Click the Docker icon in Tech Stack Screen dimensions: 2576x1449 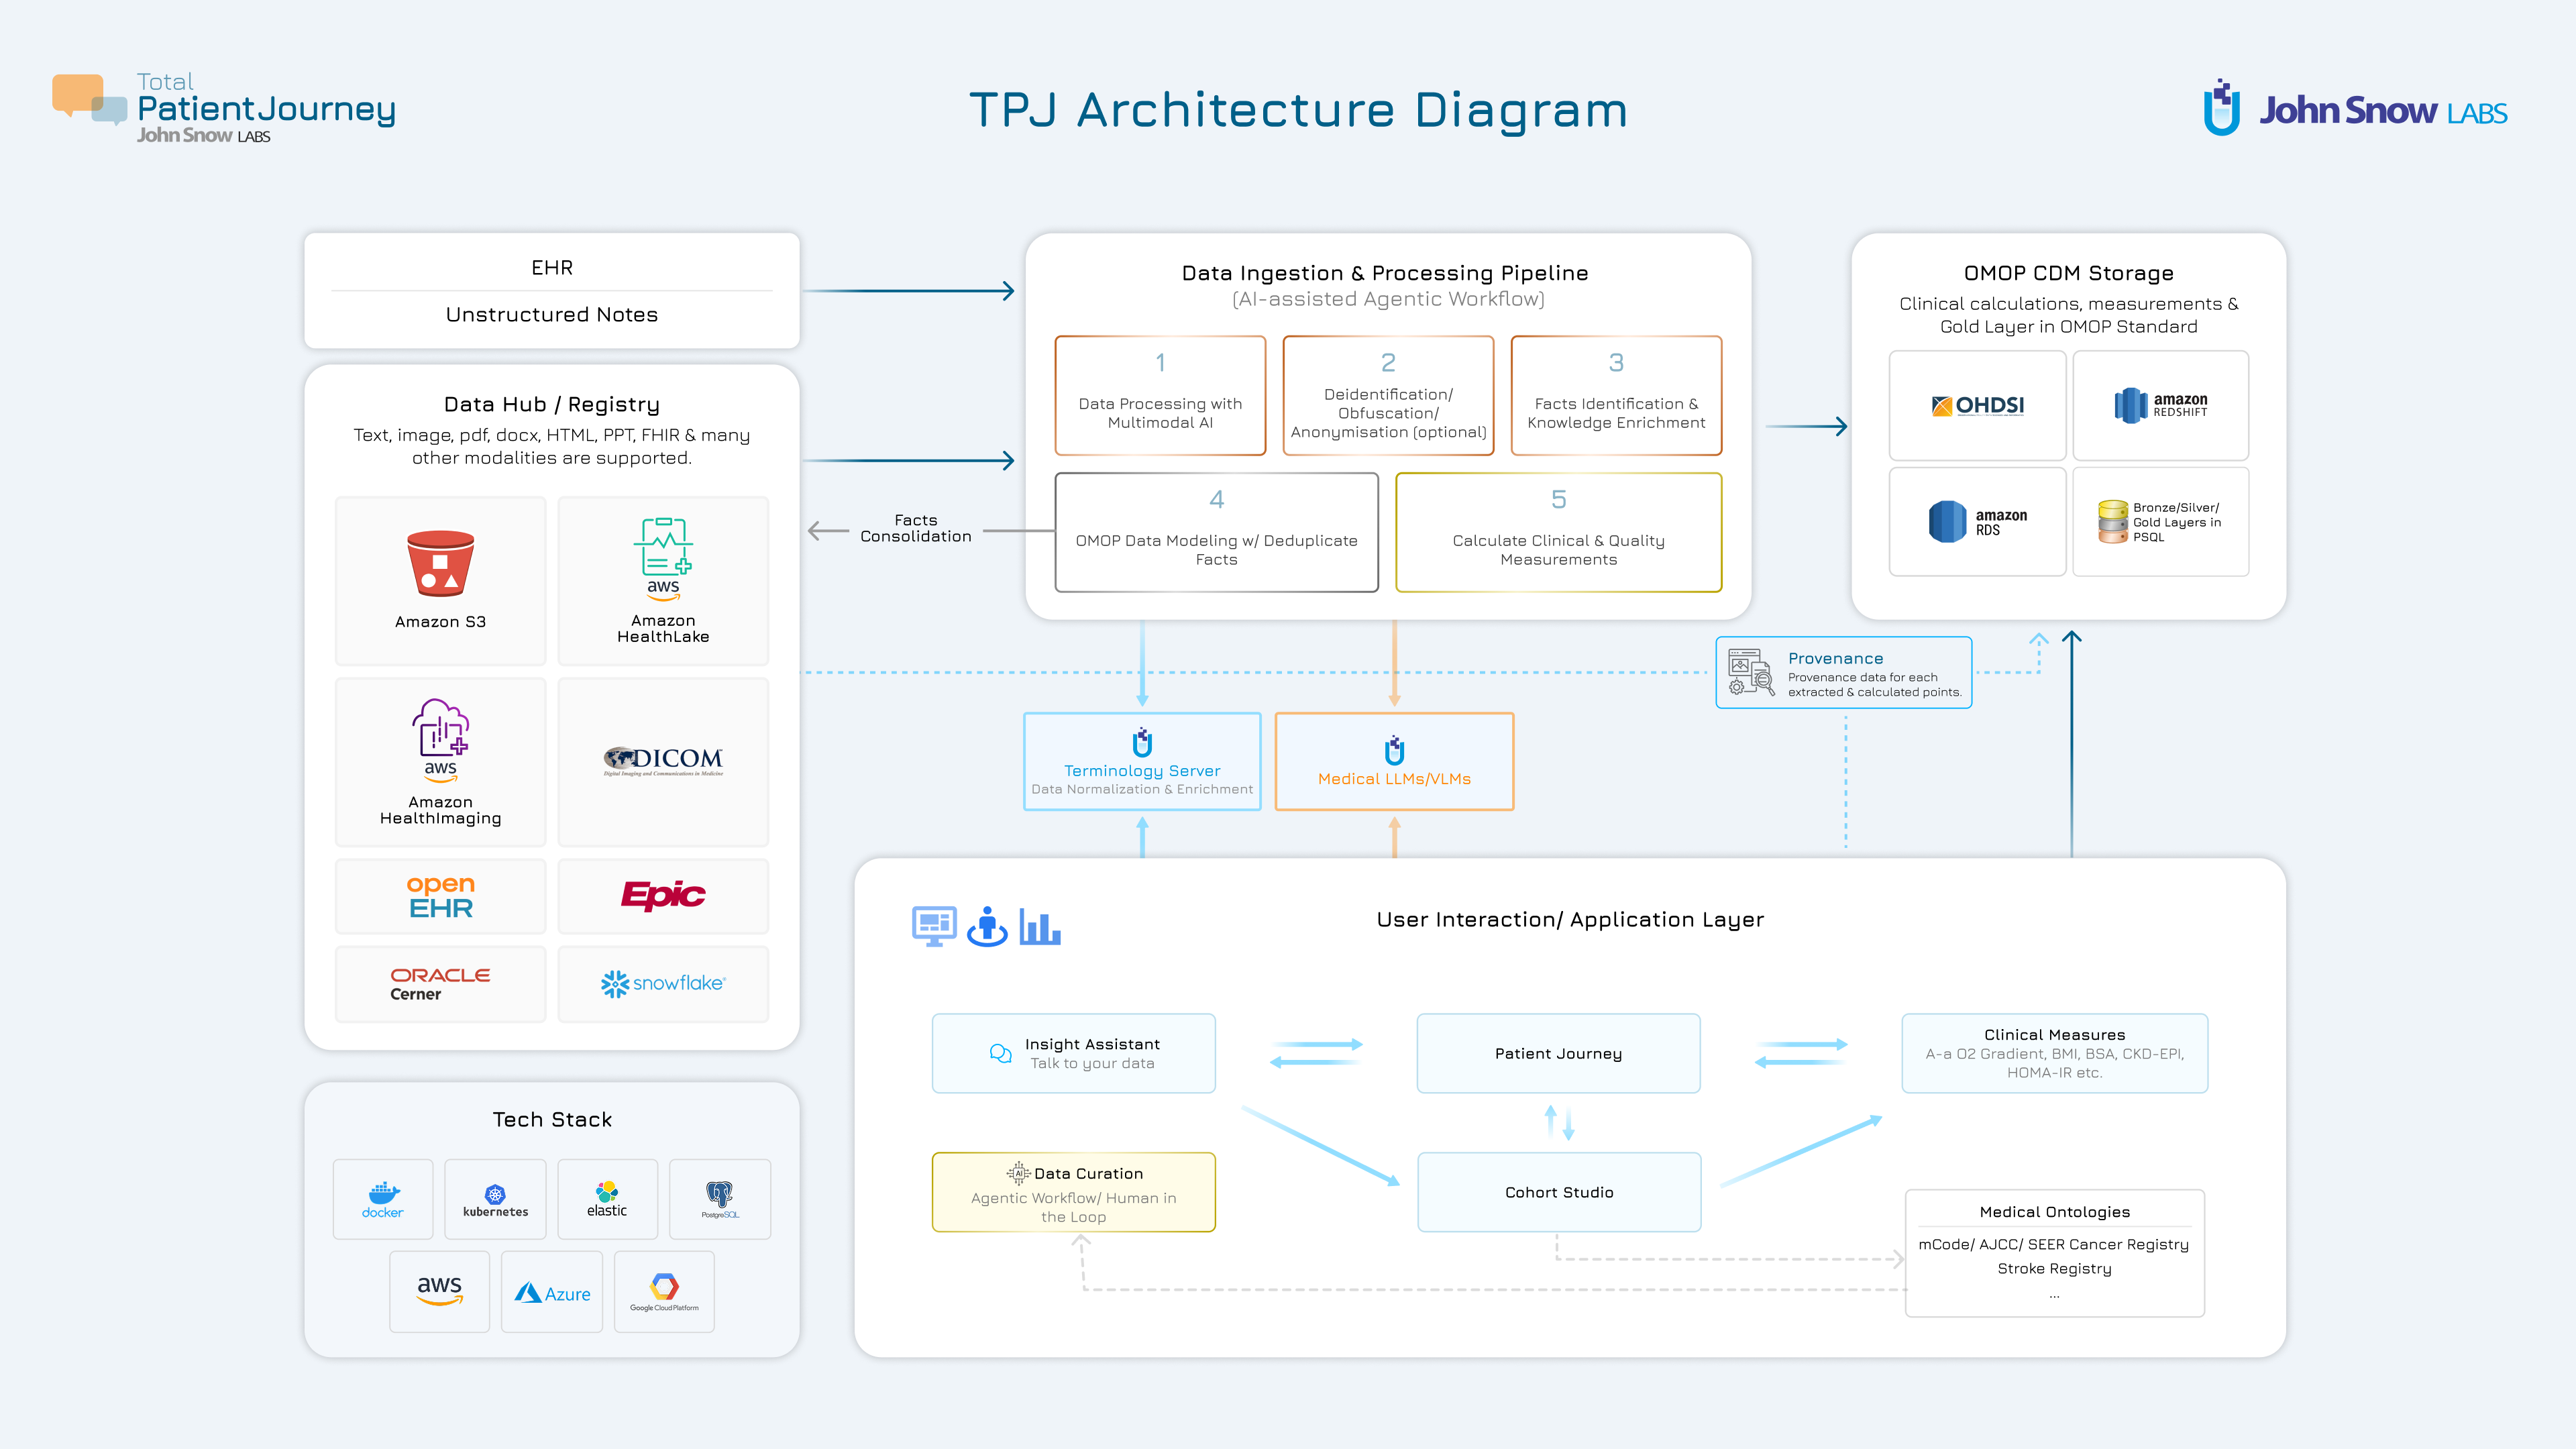[x=383, y=1199]
